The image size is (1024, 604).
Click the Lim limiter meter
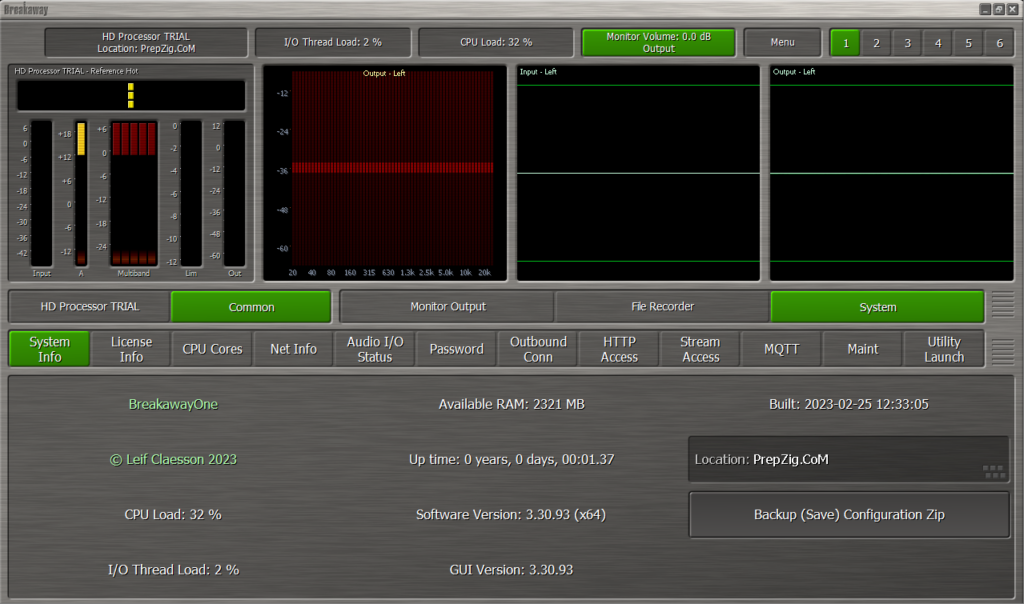point(191,193)
